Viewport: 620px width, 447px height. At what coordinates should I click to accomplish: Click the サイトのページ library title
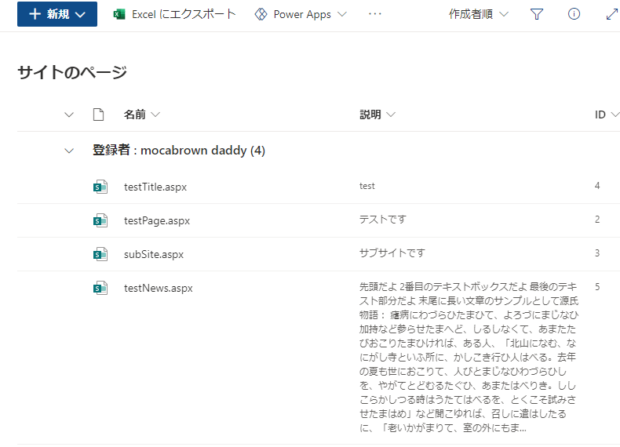click(72, 72)
